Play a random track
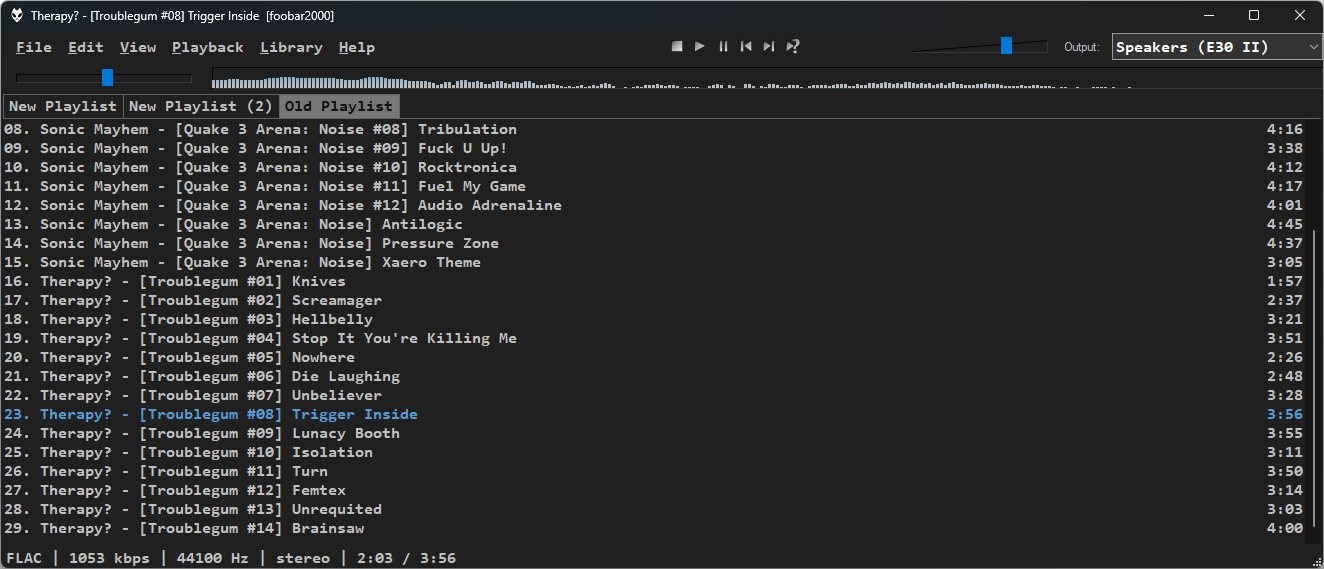The width and height of the screenshot is (1324, 569). (793, 47)
